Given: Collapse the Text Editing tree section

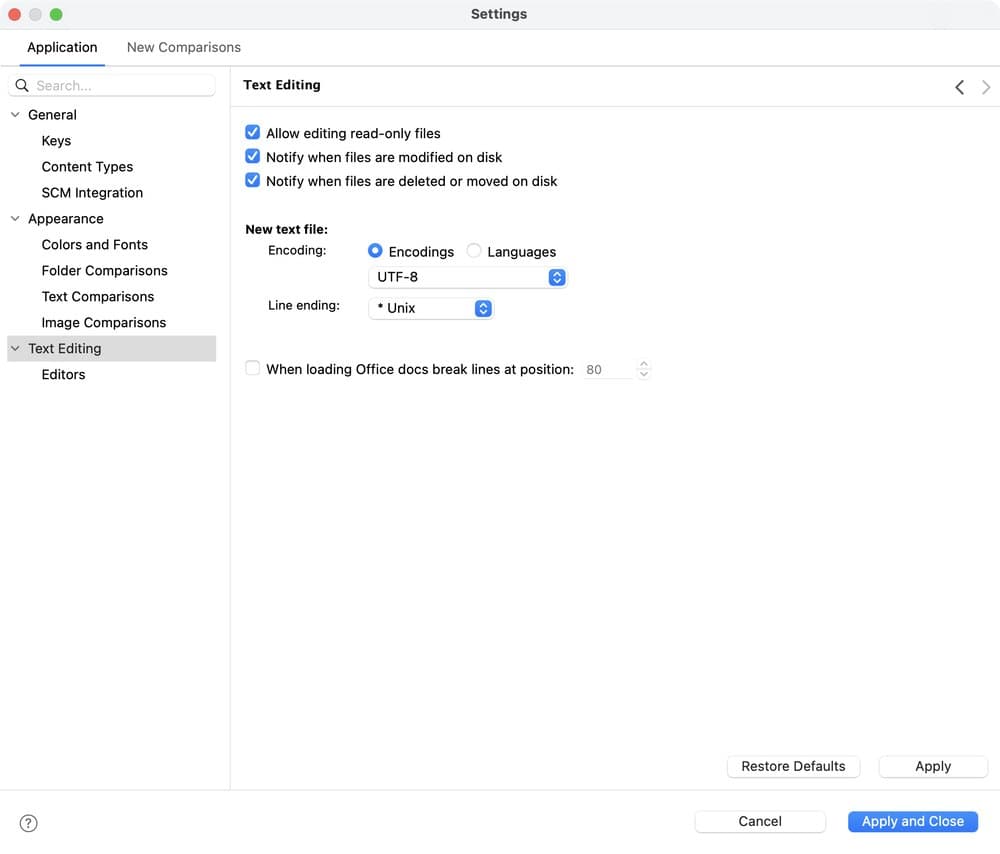Looking at the screenshot, I should click(15, 349).
